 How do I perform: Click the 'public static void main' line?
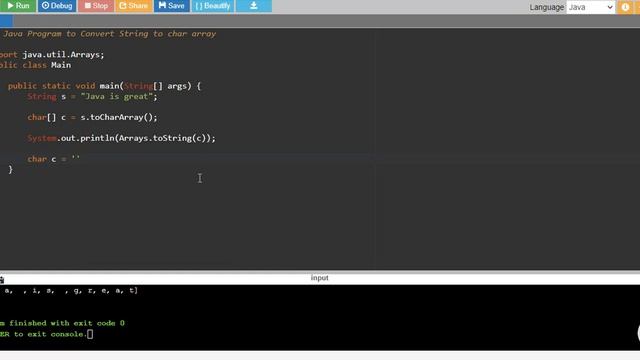[104, 86]
